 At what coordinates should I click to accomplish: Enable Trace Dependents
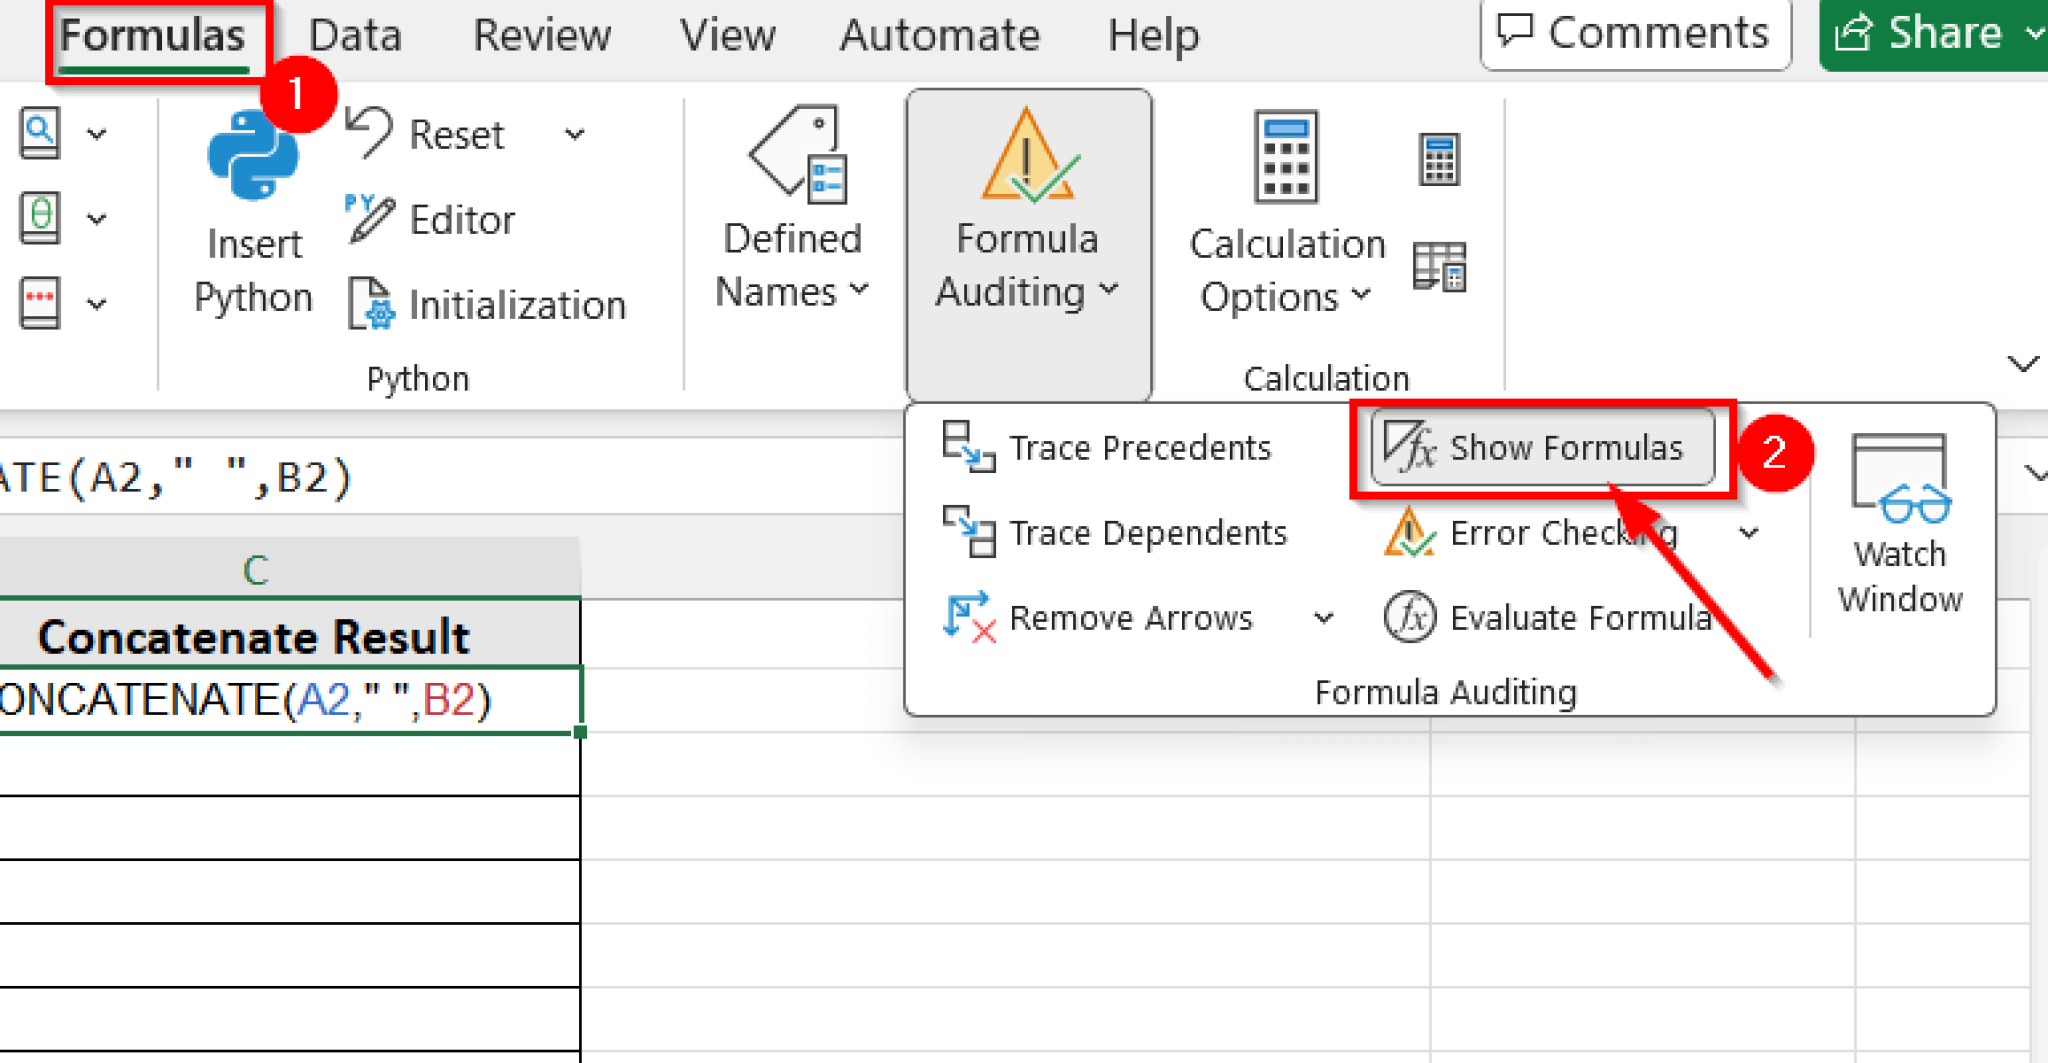tap(1117, 532)
